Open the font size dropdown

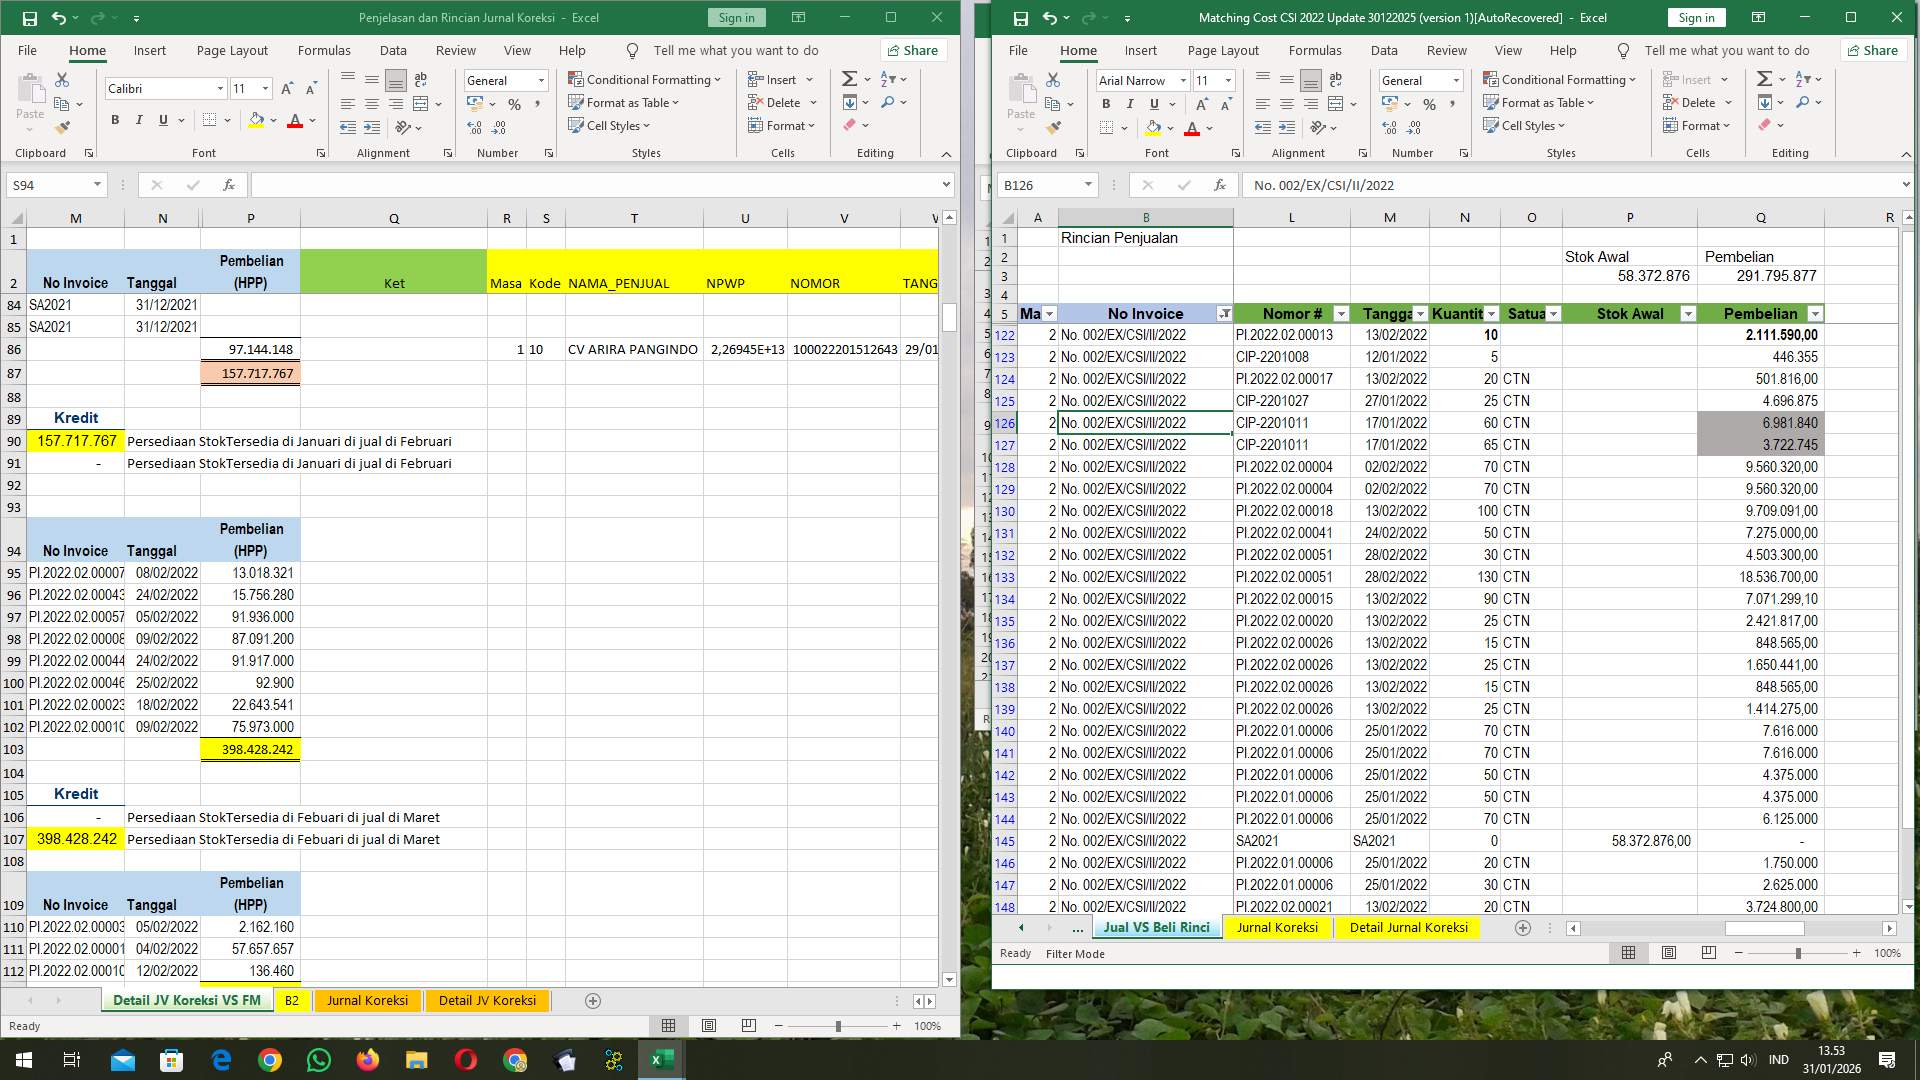coord(1228,80)
